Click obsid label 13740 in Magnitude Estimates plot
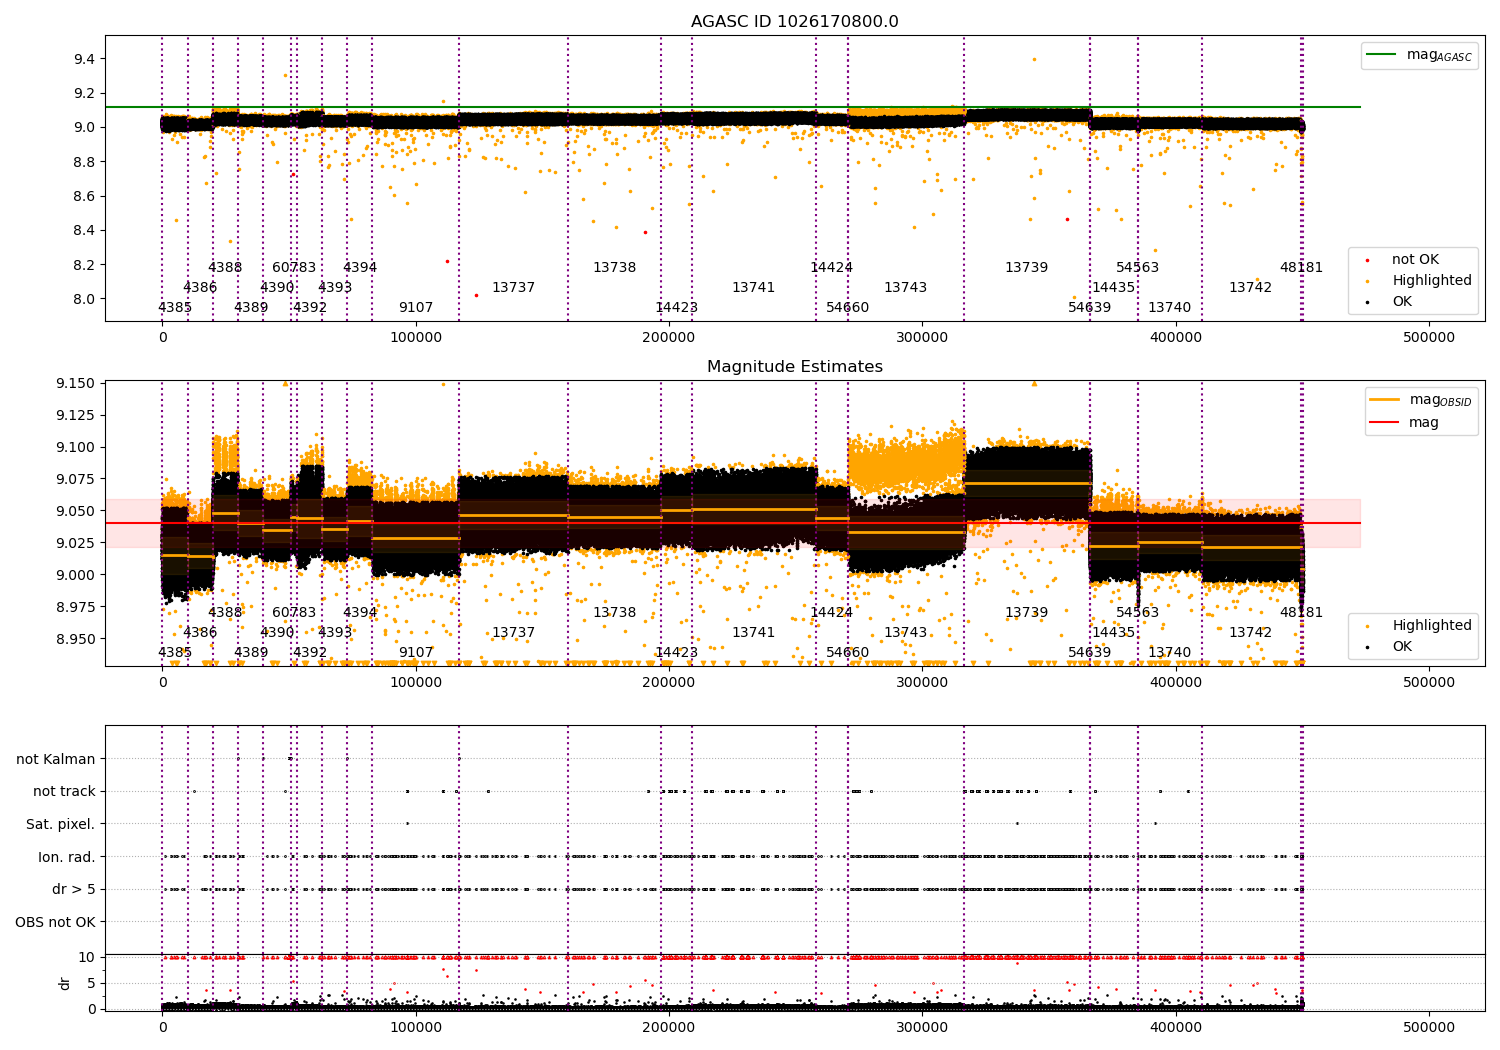This screenshot has height=1050, width=1500. coord(1169,653)
